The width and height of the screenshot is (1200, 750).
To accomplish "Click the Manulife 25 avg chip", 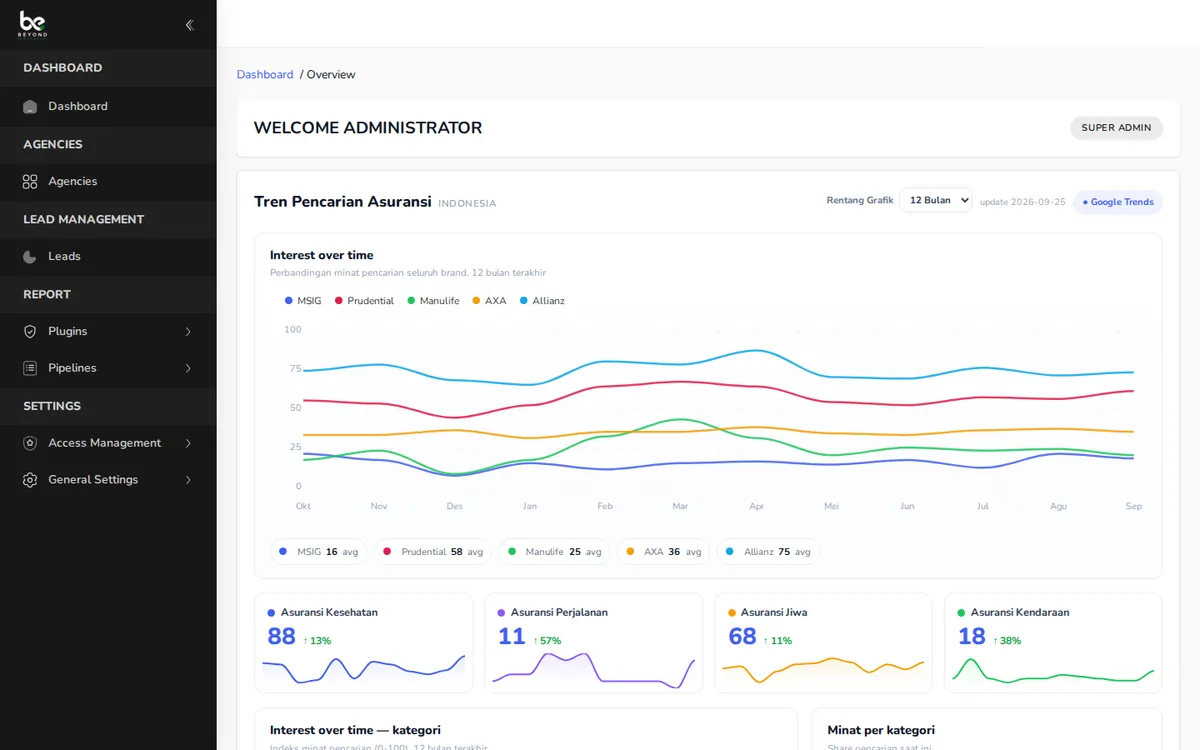I will (555, 552).
